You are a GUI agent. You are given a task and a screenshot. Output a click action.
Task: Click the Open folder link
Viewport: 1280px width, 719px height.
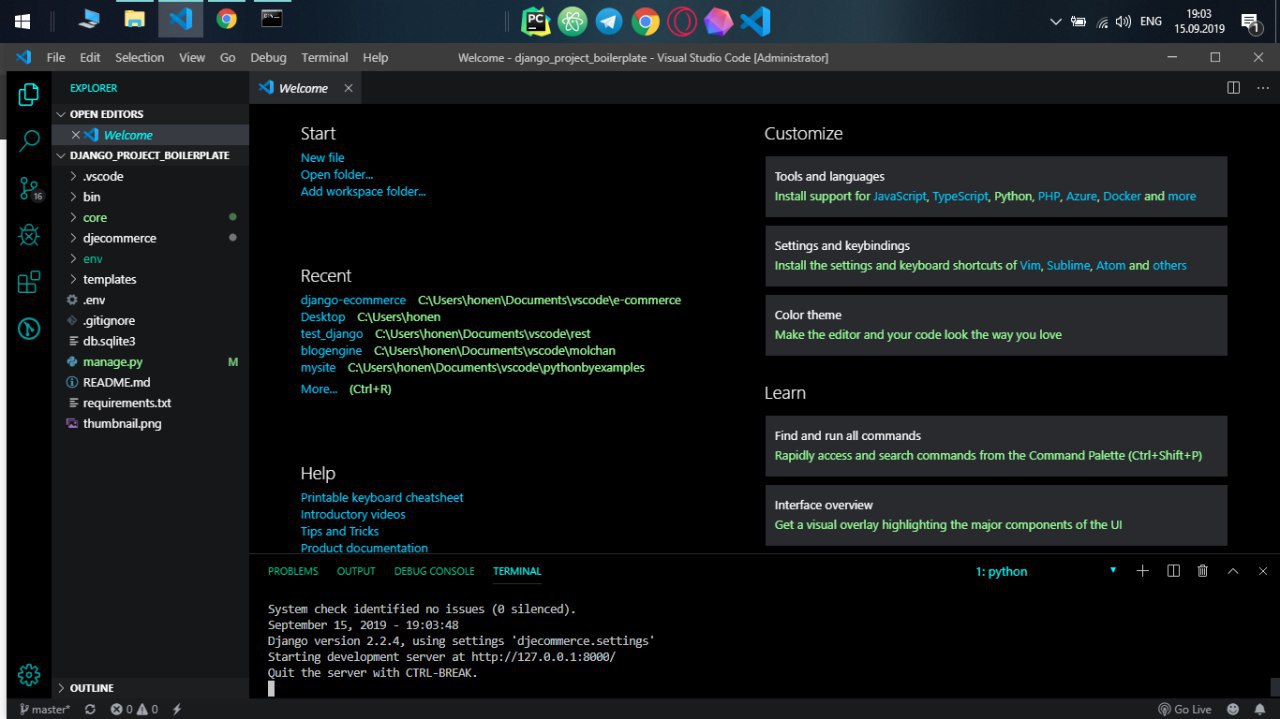point(337,174)
